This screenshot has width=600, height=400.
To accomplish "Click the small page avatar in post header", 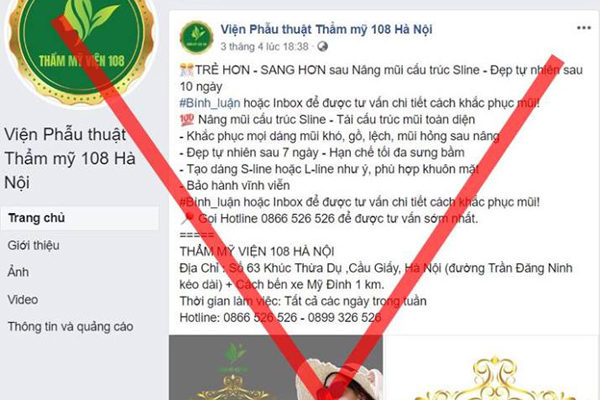I will coord(197,37).
